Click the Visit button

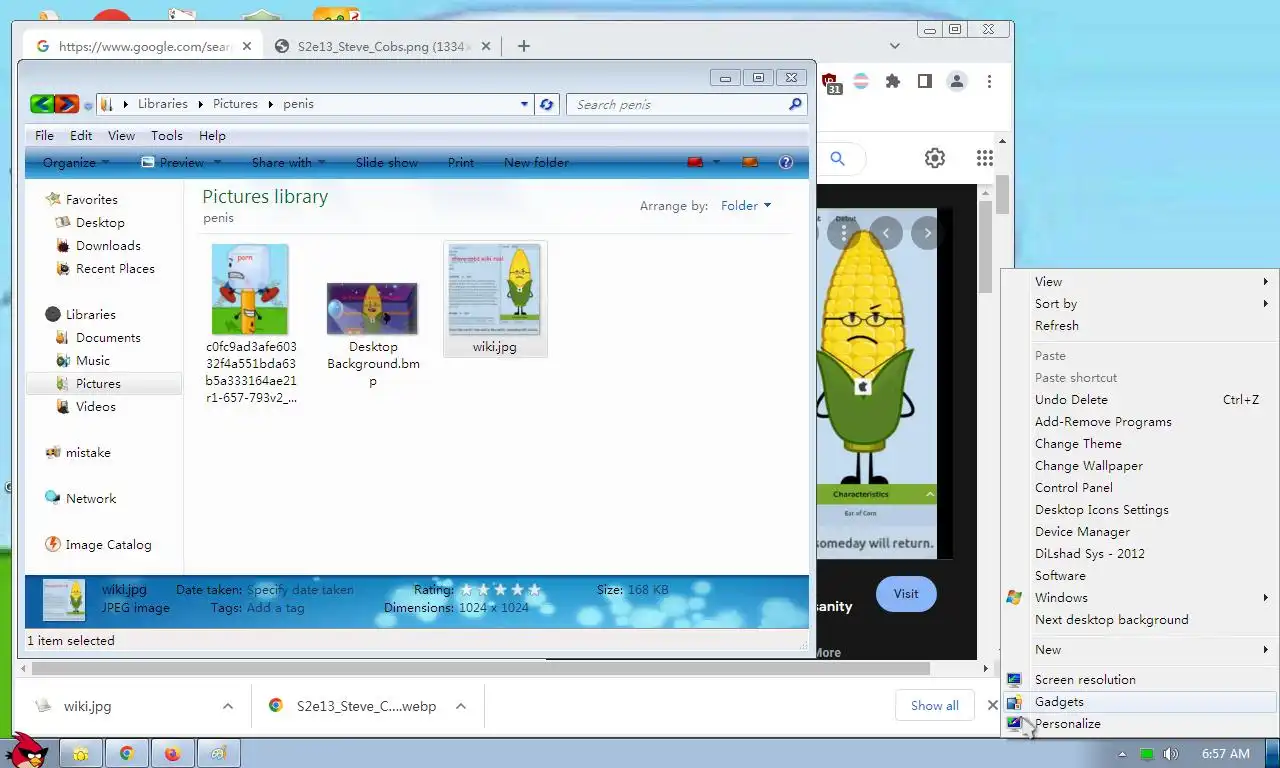point(906,593)
